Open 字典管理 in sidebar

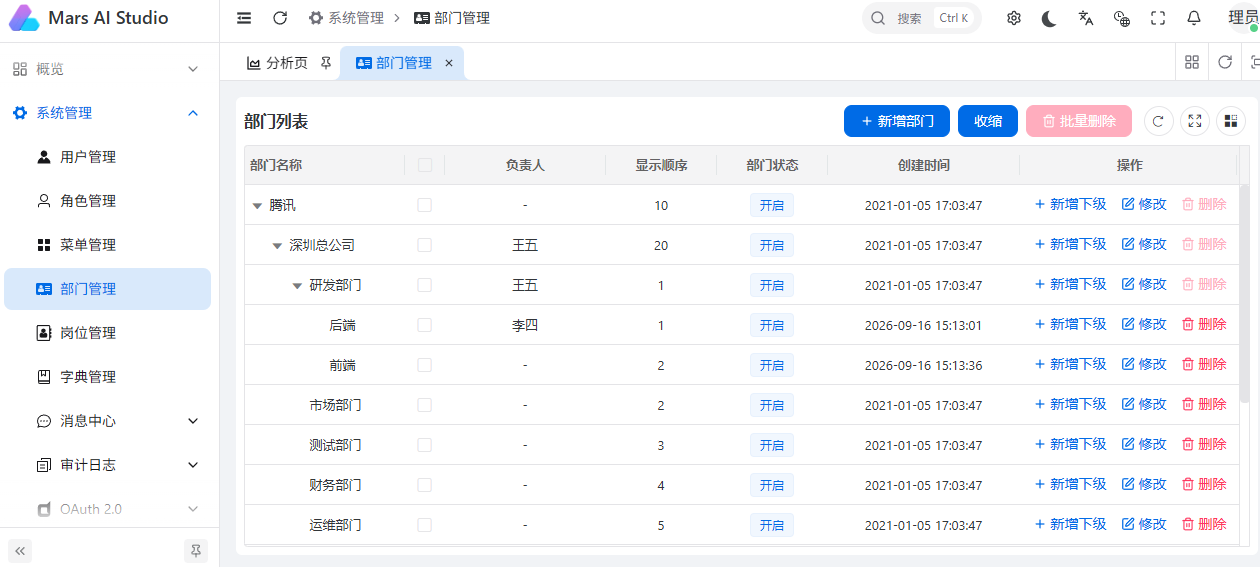click(x=107, y=377)
